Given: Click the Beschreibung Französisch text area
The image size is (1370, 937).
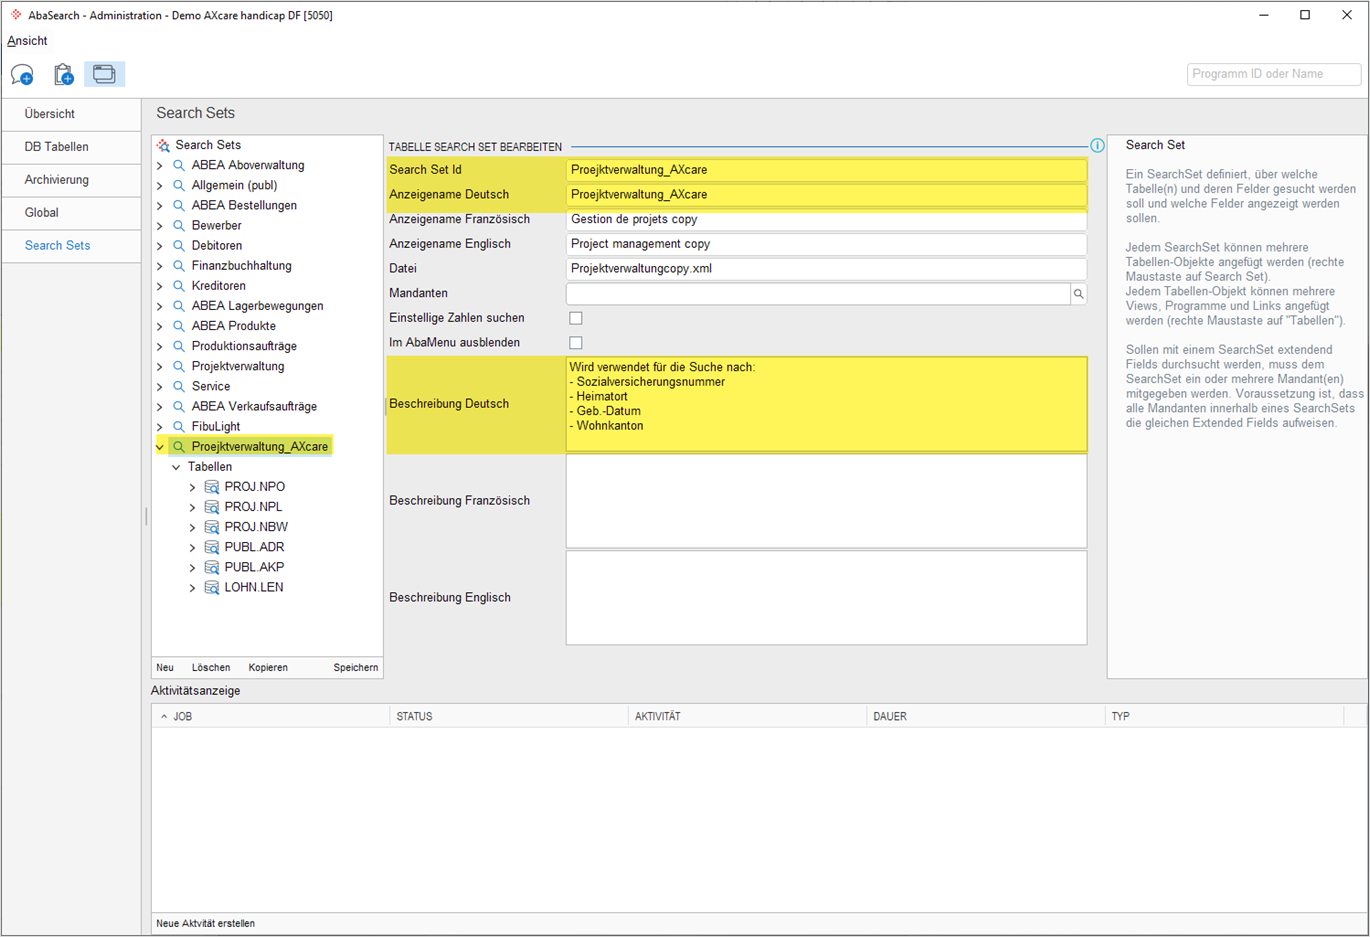Looking at the screenshot, I should coord(826,501).
